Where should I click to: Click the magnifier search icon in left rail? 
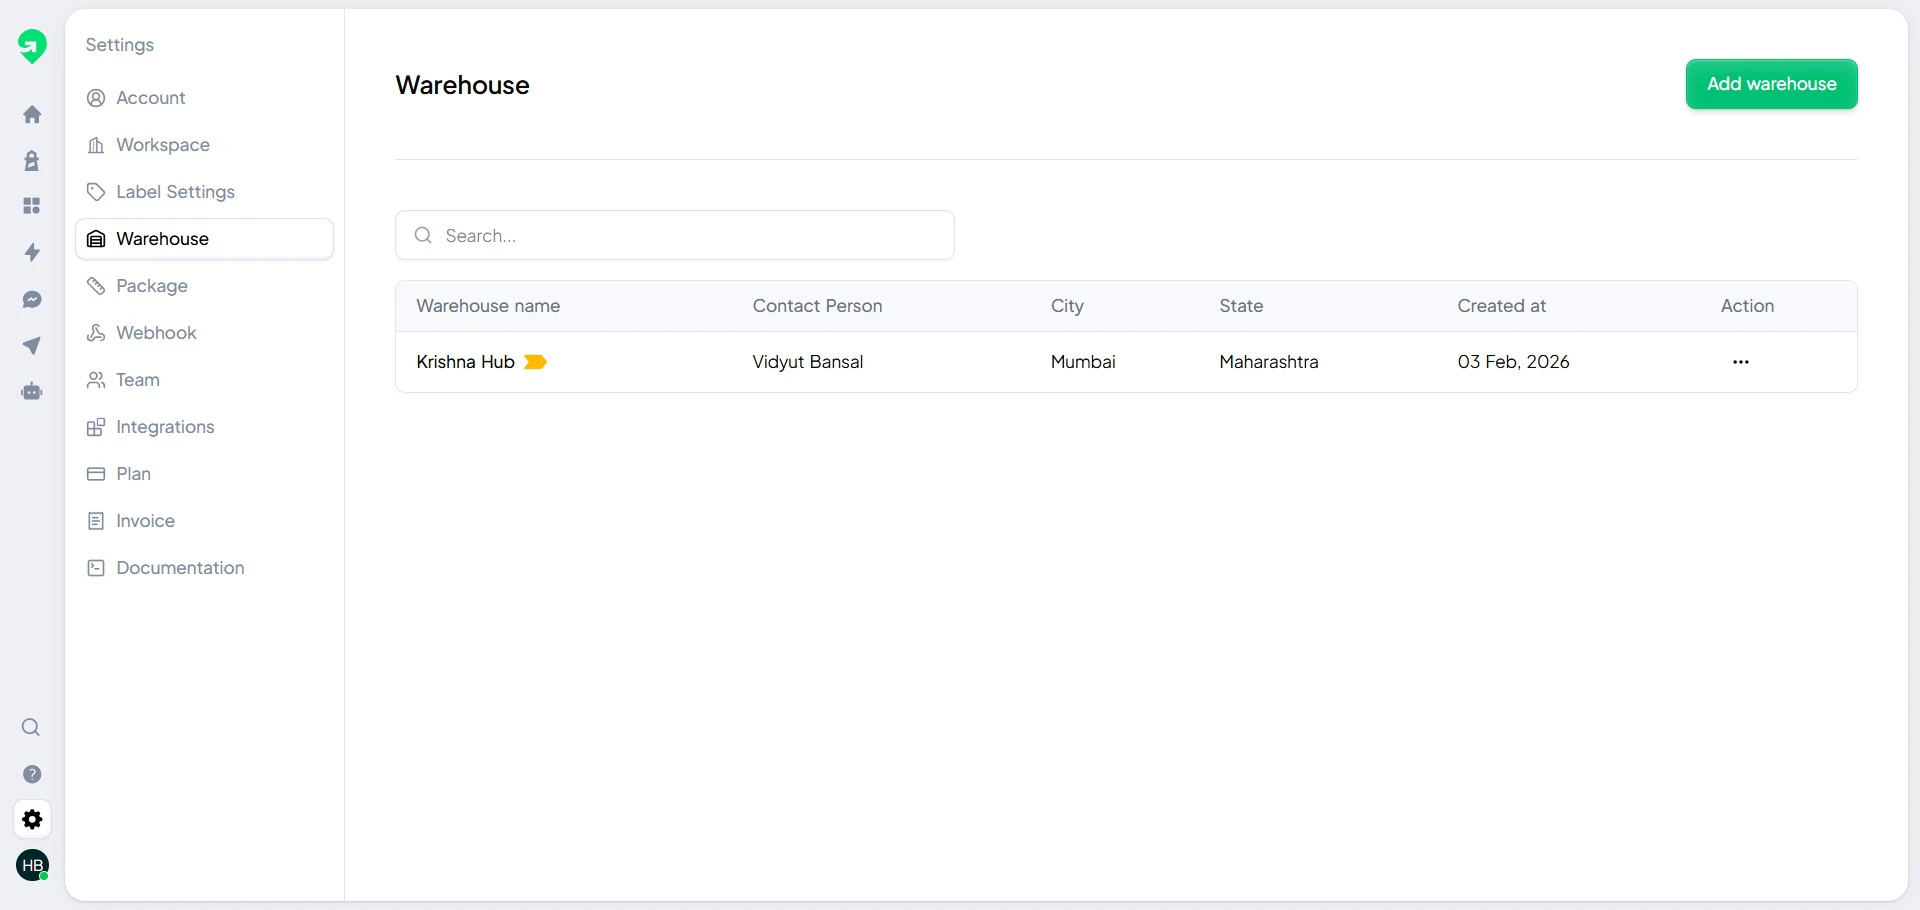click(31, 727)
